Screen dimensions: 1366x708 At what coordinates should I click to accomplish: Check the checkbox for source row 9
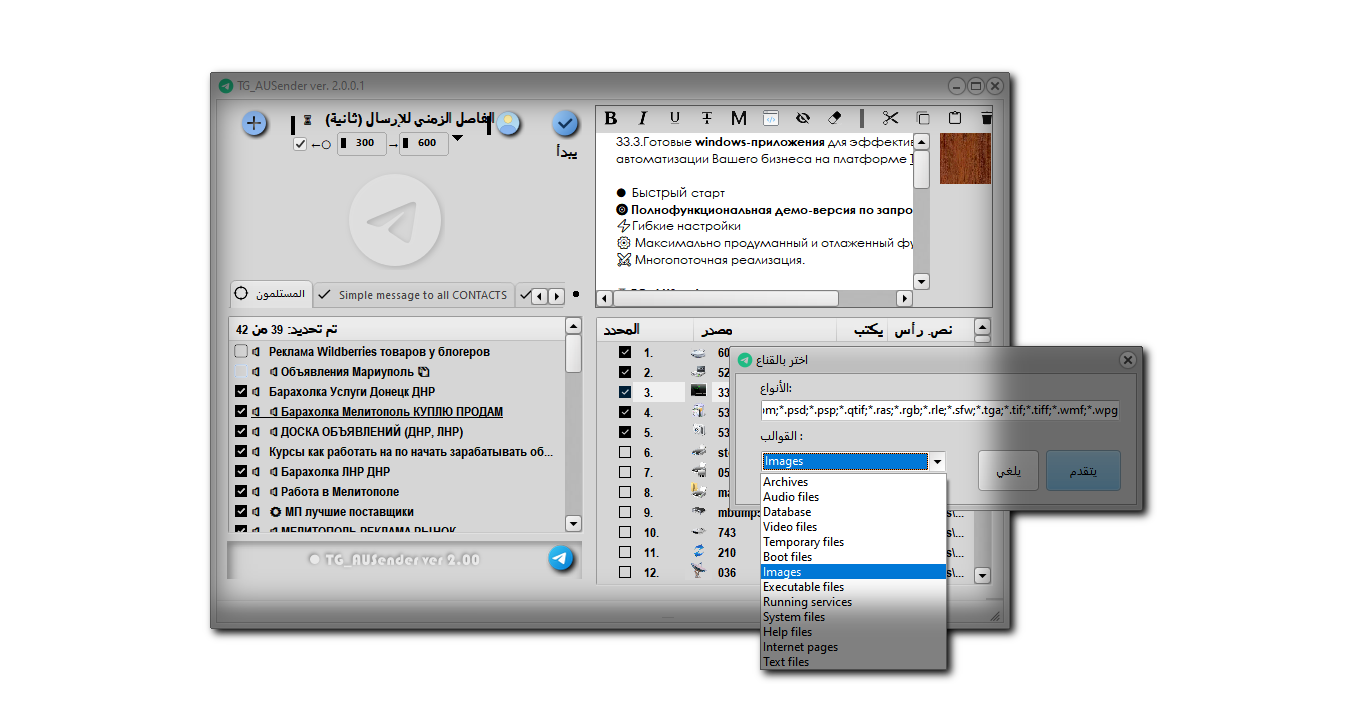click(625, 512)
